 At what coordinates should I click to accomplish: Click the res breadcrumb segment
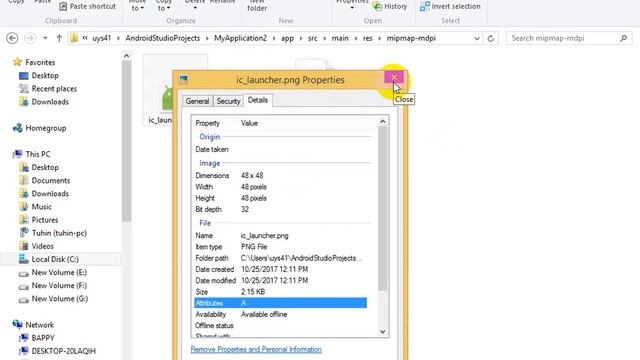point(368,38)
